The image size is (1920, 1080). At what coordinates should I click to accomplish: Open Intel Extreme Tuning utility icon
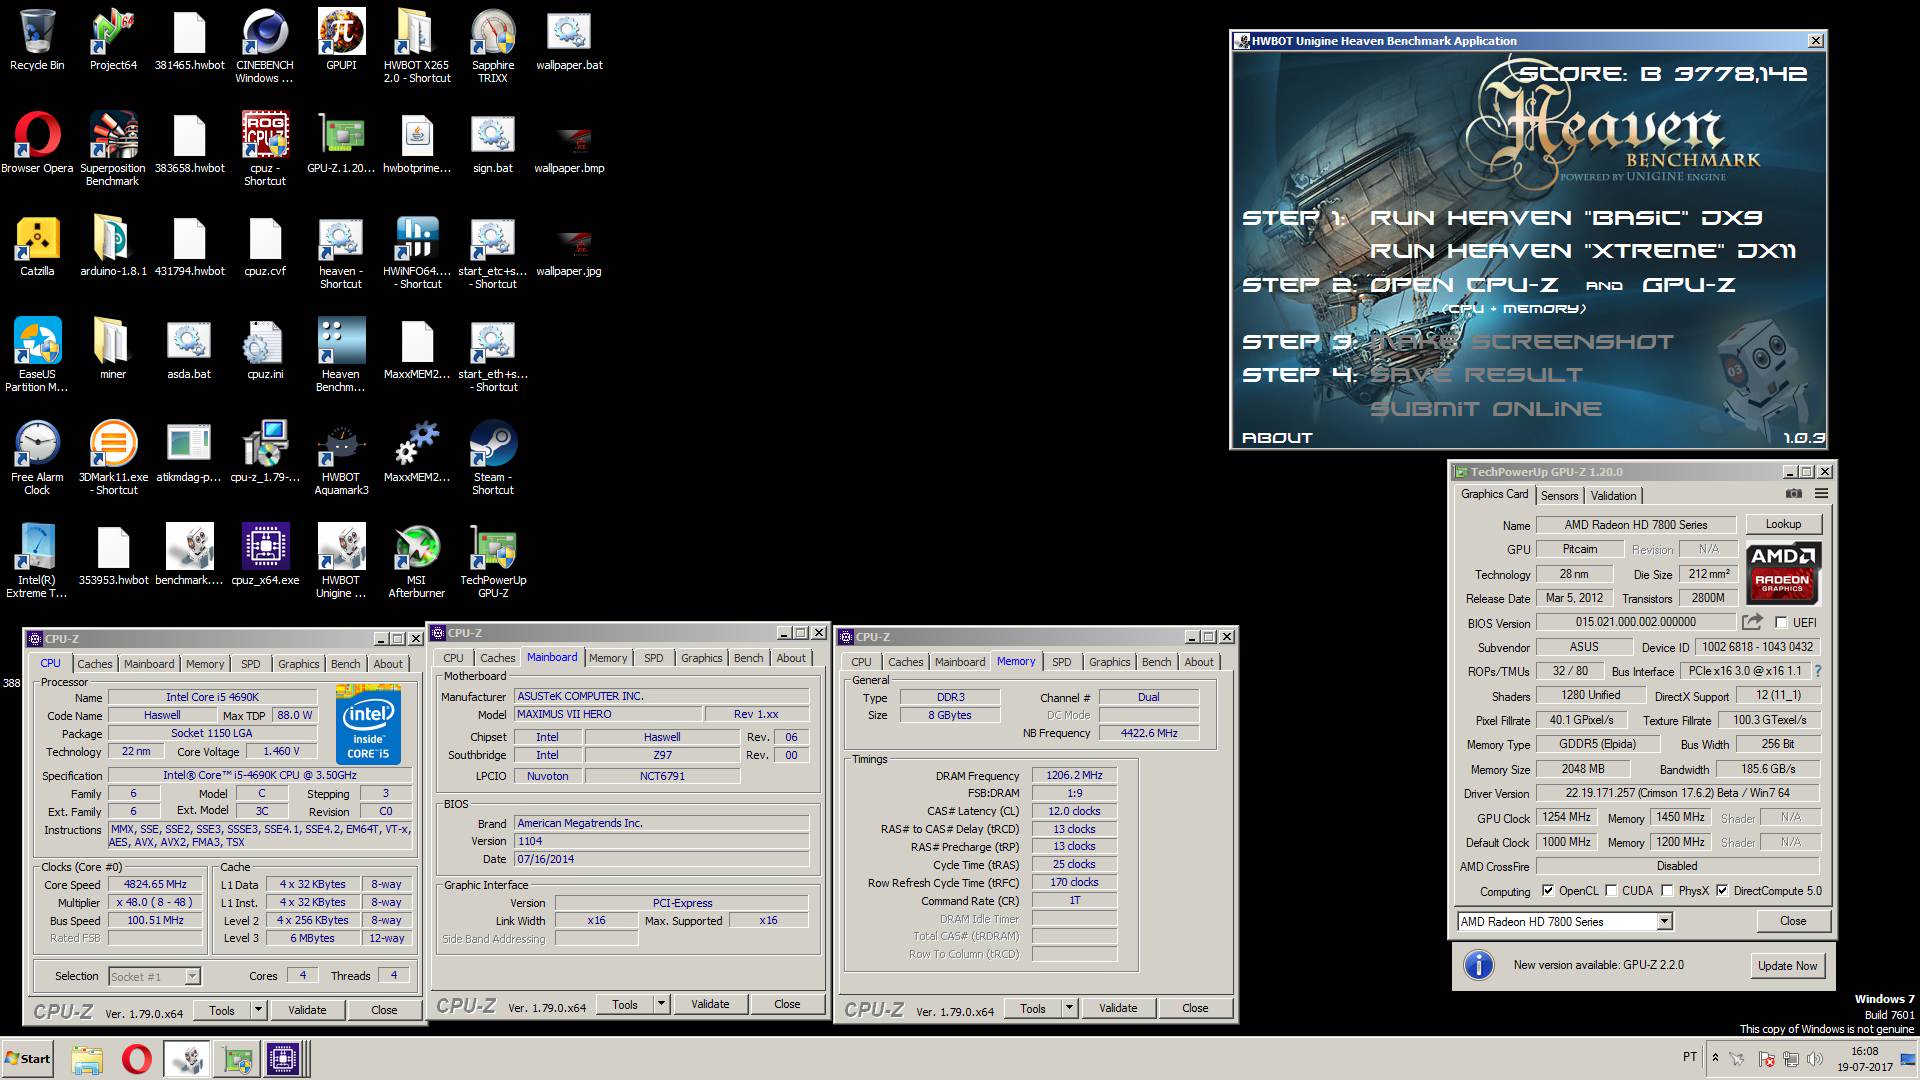pyautogui.click(x=37, y=561)
